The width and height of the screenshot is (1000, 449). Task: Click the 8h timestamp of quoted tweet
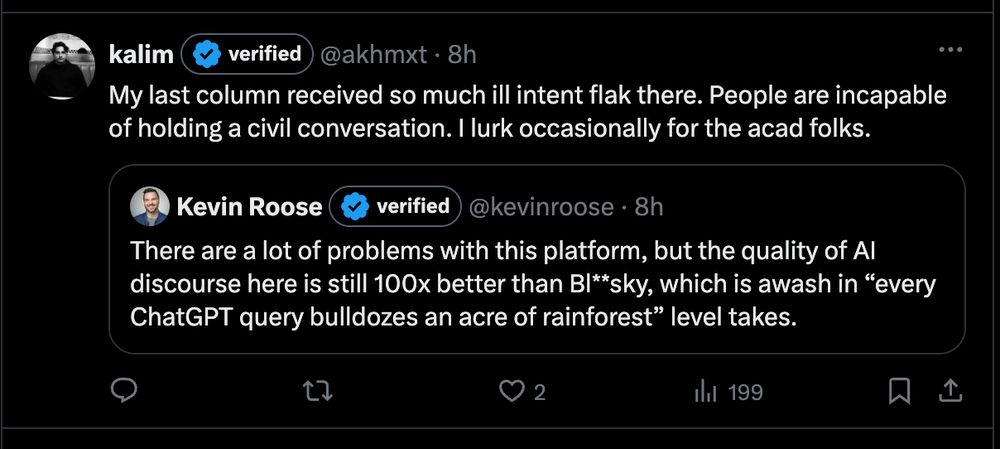click(649, 207)
